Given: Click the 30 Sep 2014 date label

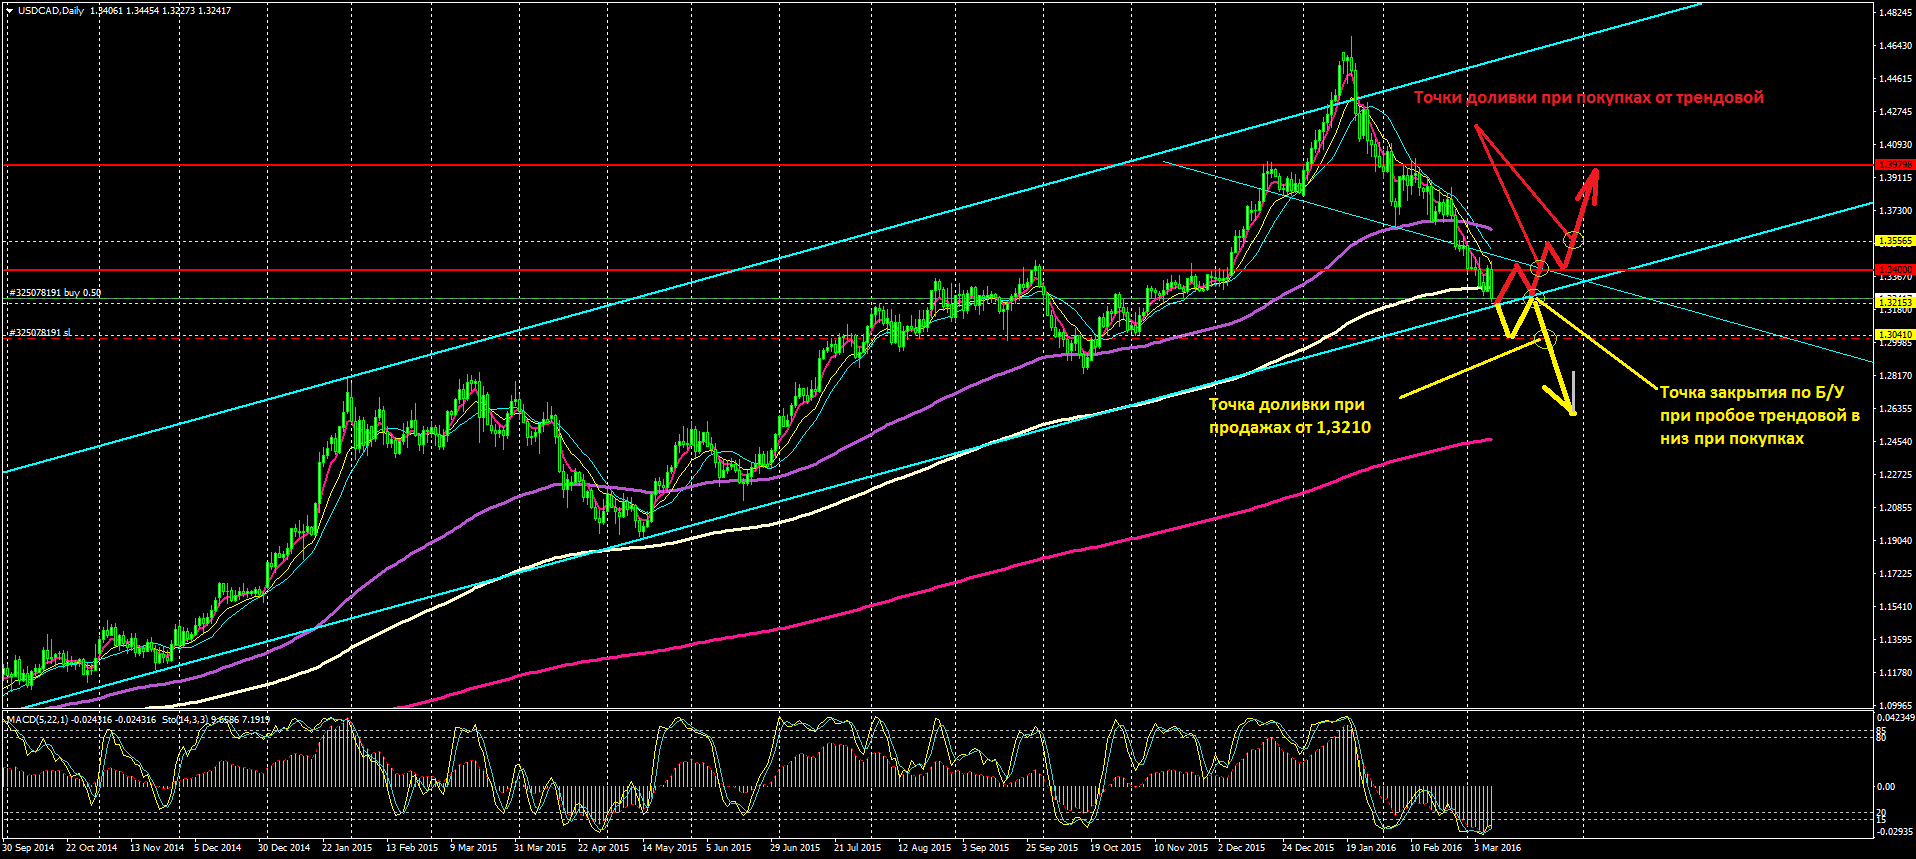Looking at the screenshot, I should pyautogui.click(x=28, y=848).
